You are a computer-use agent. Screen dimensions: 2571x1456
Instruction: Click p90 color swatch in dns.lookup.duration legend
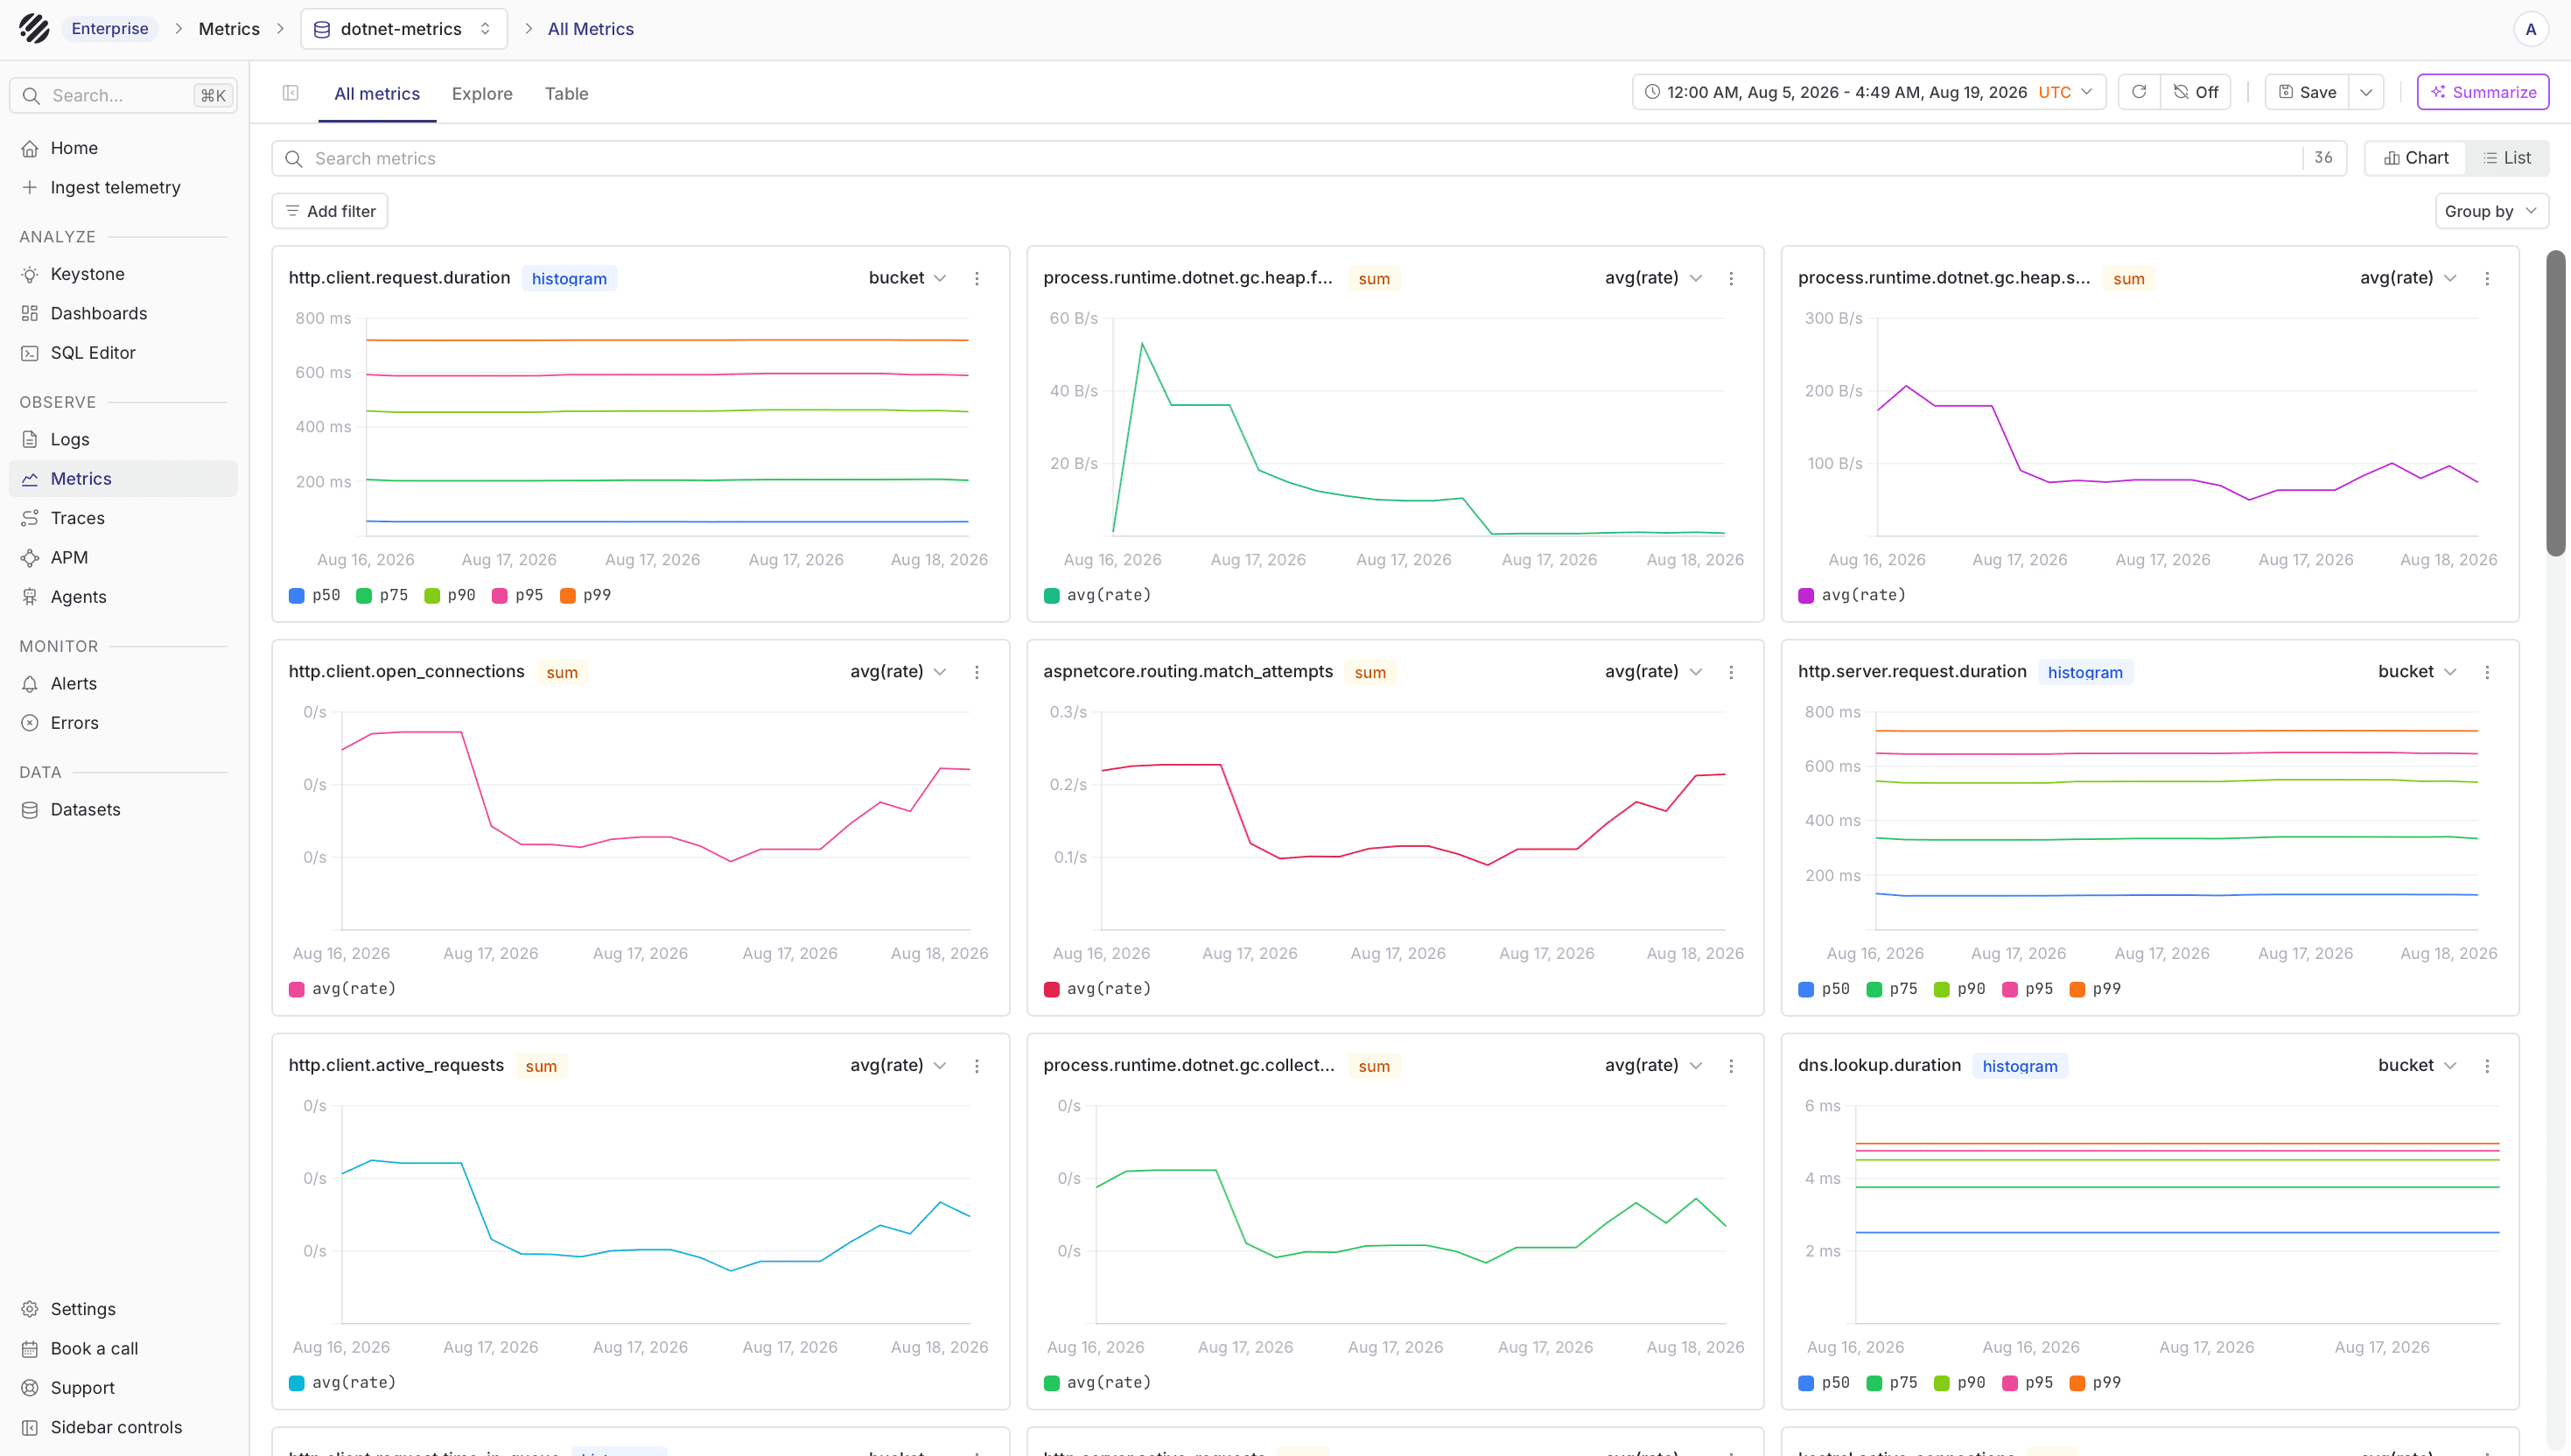1941,1383
